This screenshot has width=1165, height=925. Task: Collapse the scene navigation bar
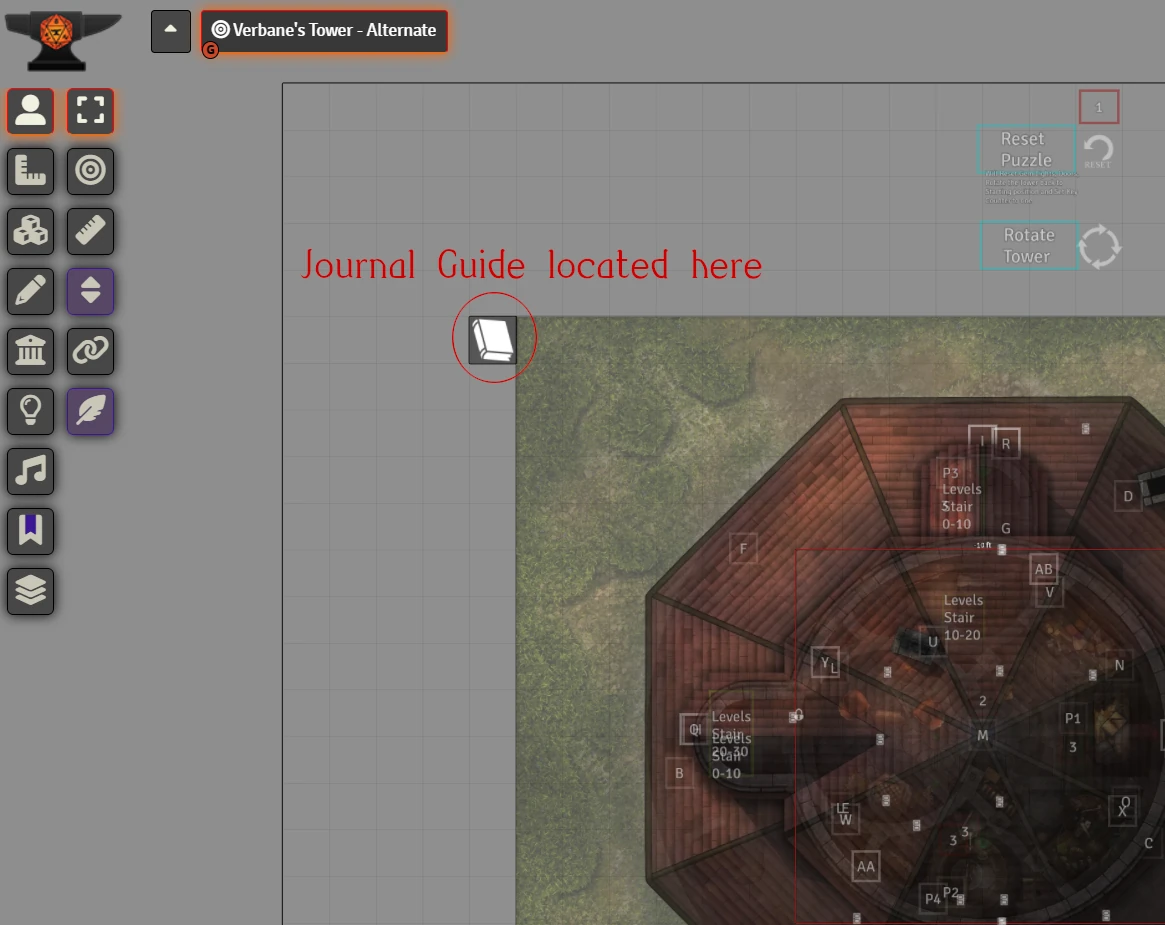tap(171, 31)
